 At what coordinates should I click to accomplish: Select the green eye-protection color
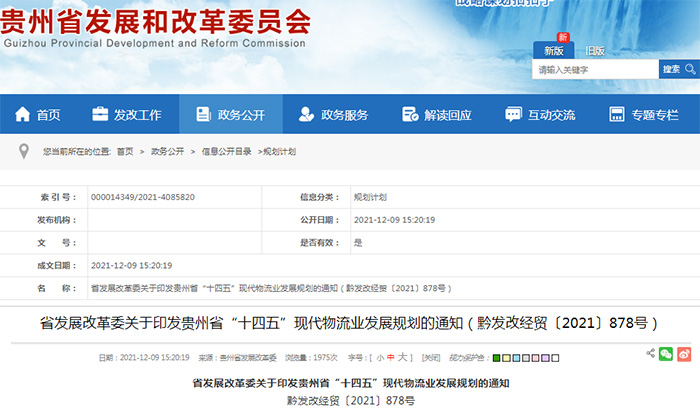tap(496, 358)
